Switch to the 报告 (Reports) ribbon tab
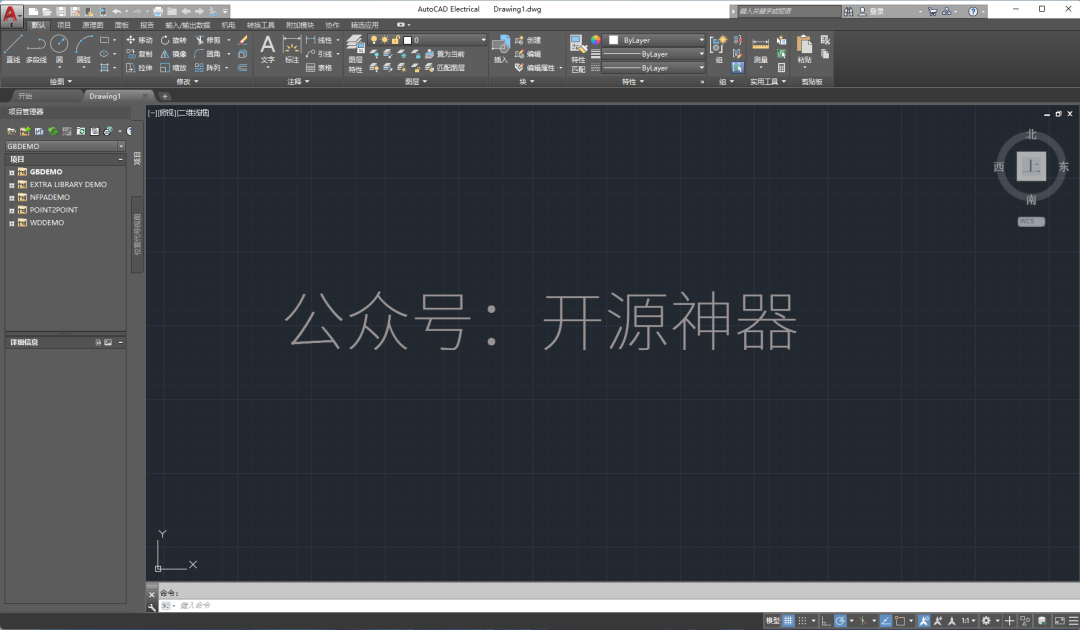Screen dimensions: 1080x630 (147, 25)
